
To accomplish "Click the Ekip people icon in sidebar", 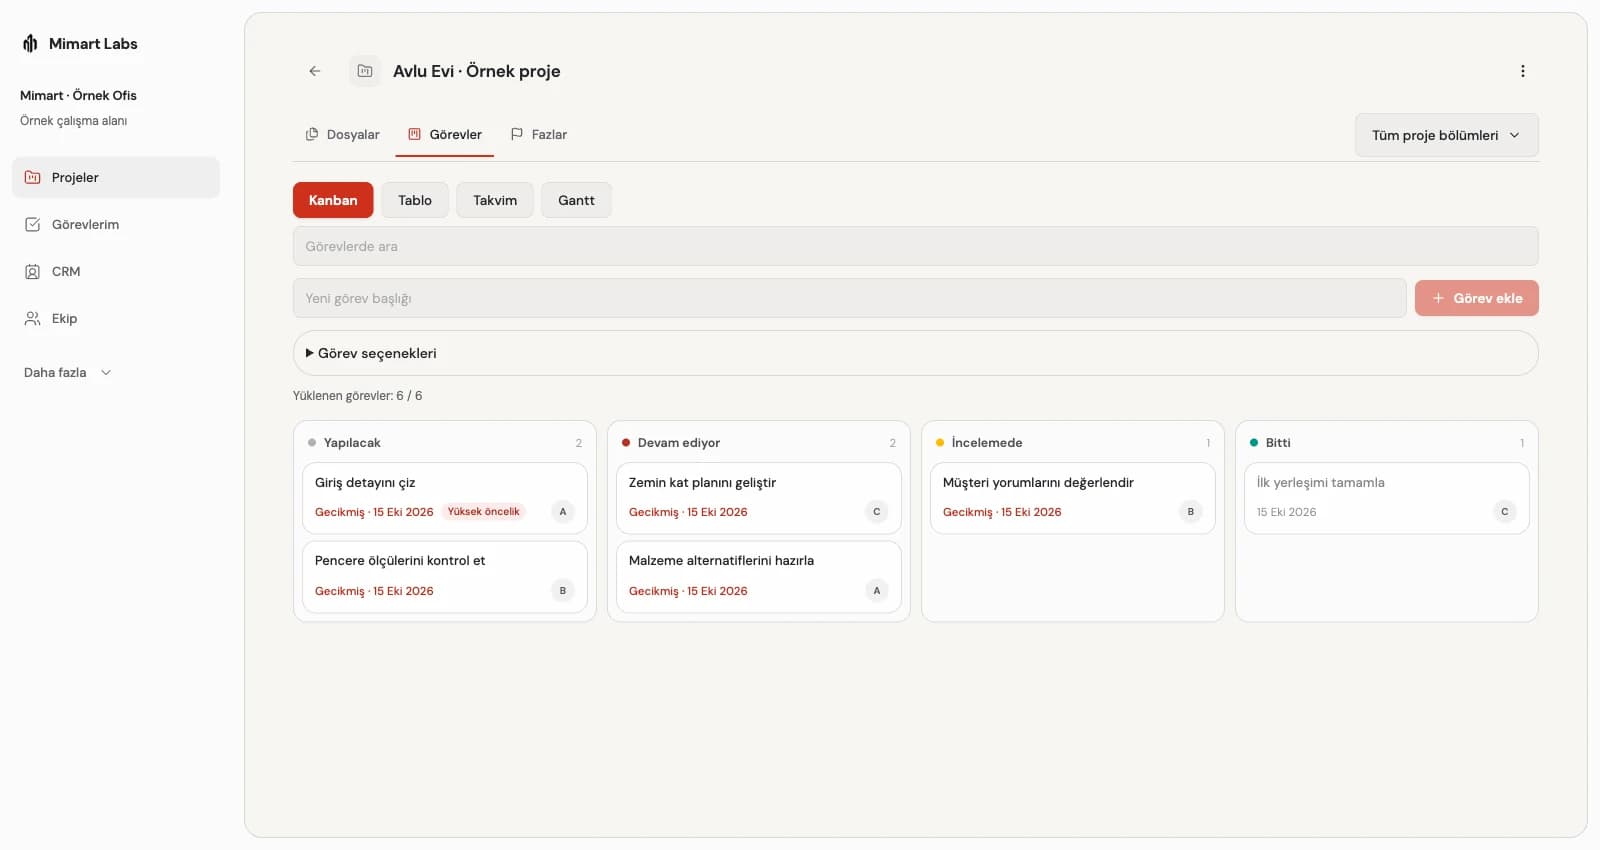I will 32,318.
